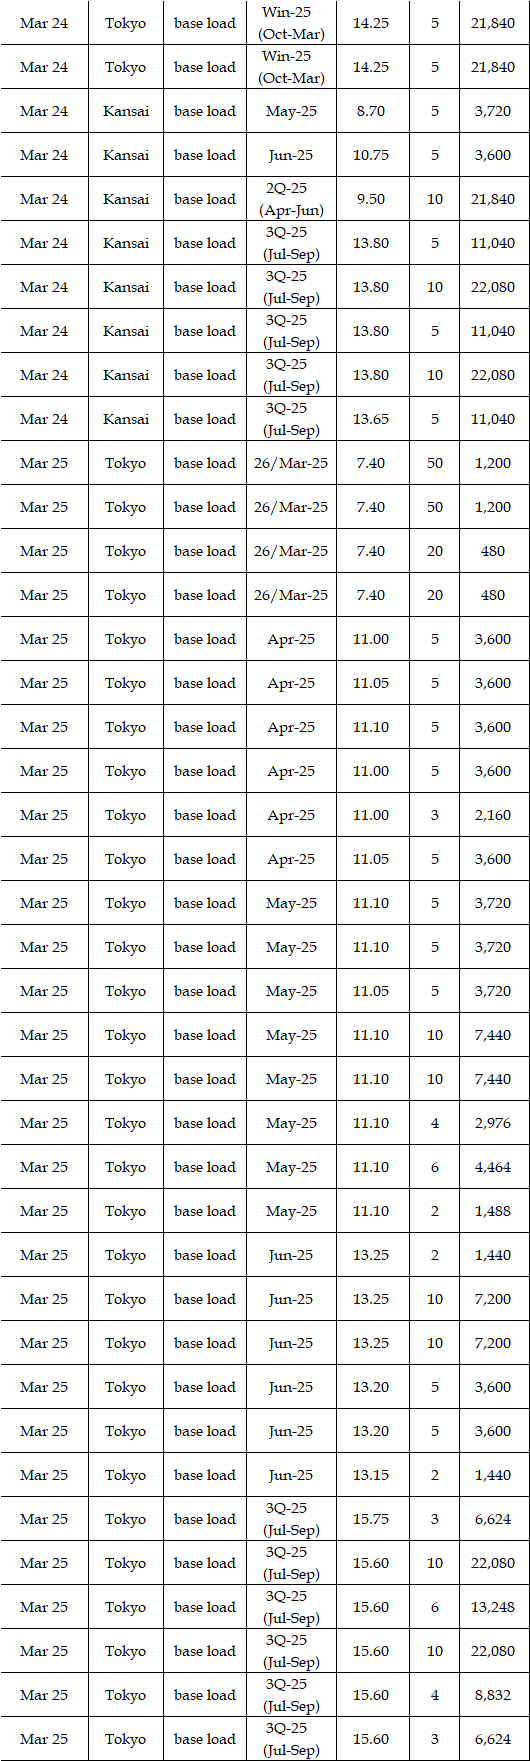Image resolution: width=530 pixels, height=1761 pixels.
Task: Select the 2Q-25 (Apr-Jun) period cell
Action: pos(291,199)
